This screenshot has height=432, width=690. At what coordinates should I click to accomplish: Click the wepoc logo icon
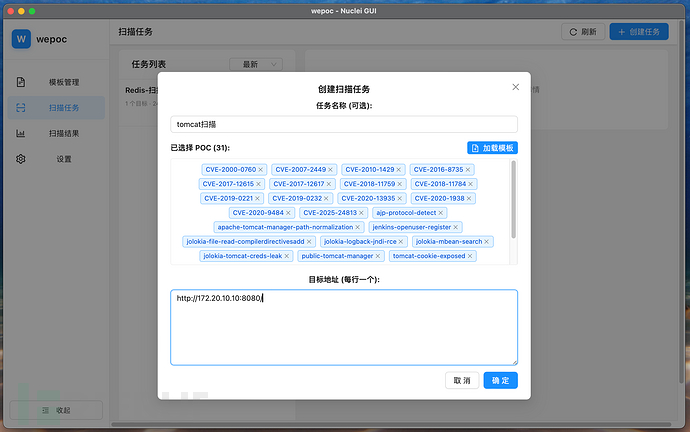[22, 39]
